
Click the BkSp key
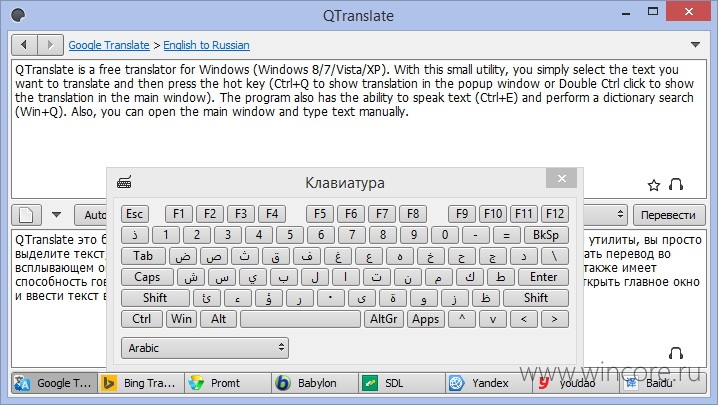point(546,235)
